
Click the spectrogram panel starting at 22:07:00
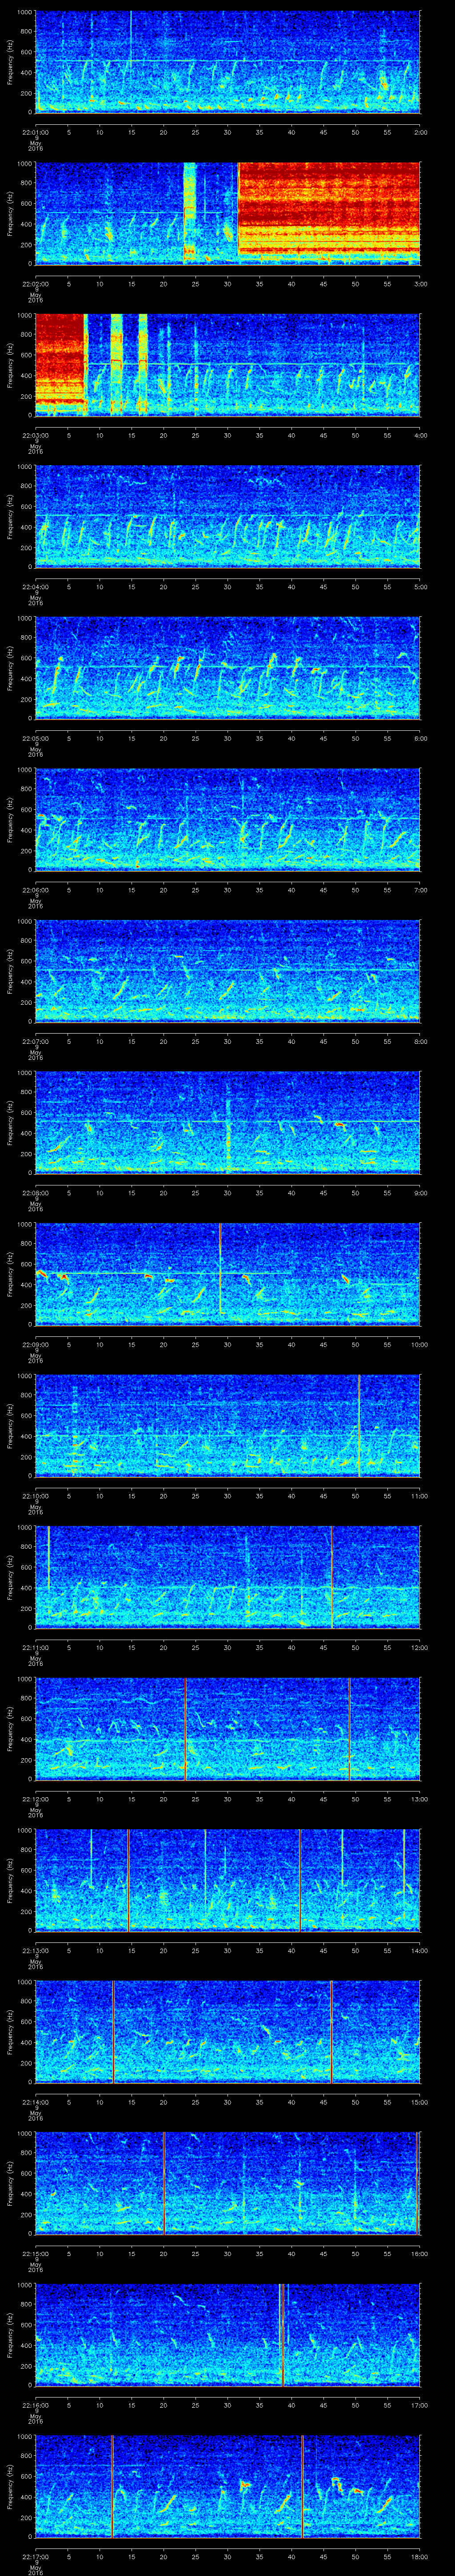tap(227, 971)
